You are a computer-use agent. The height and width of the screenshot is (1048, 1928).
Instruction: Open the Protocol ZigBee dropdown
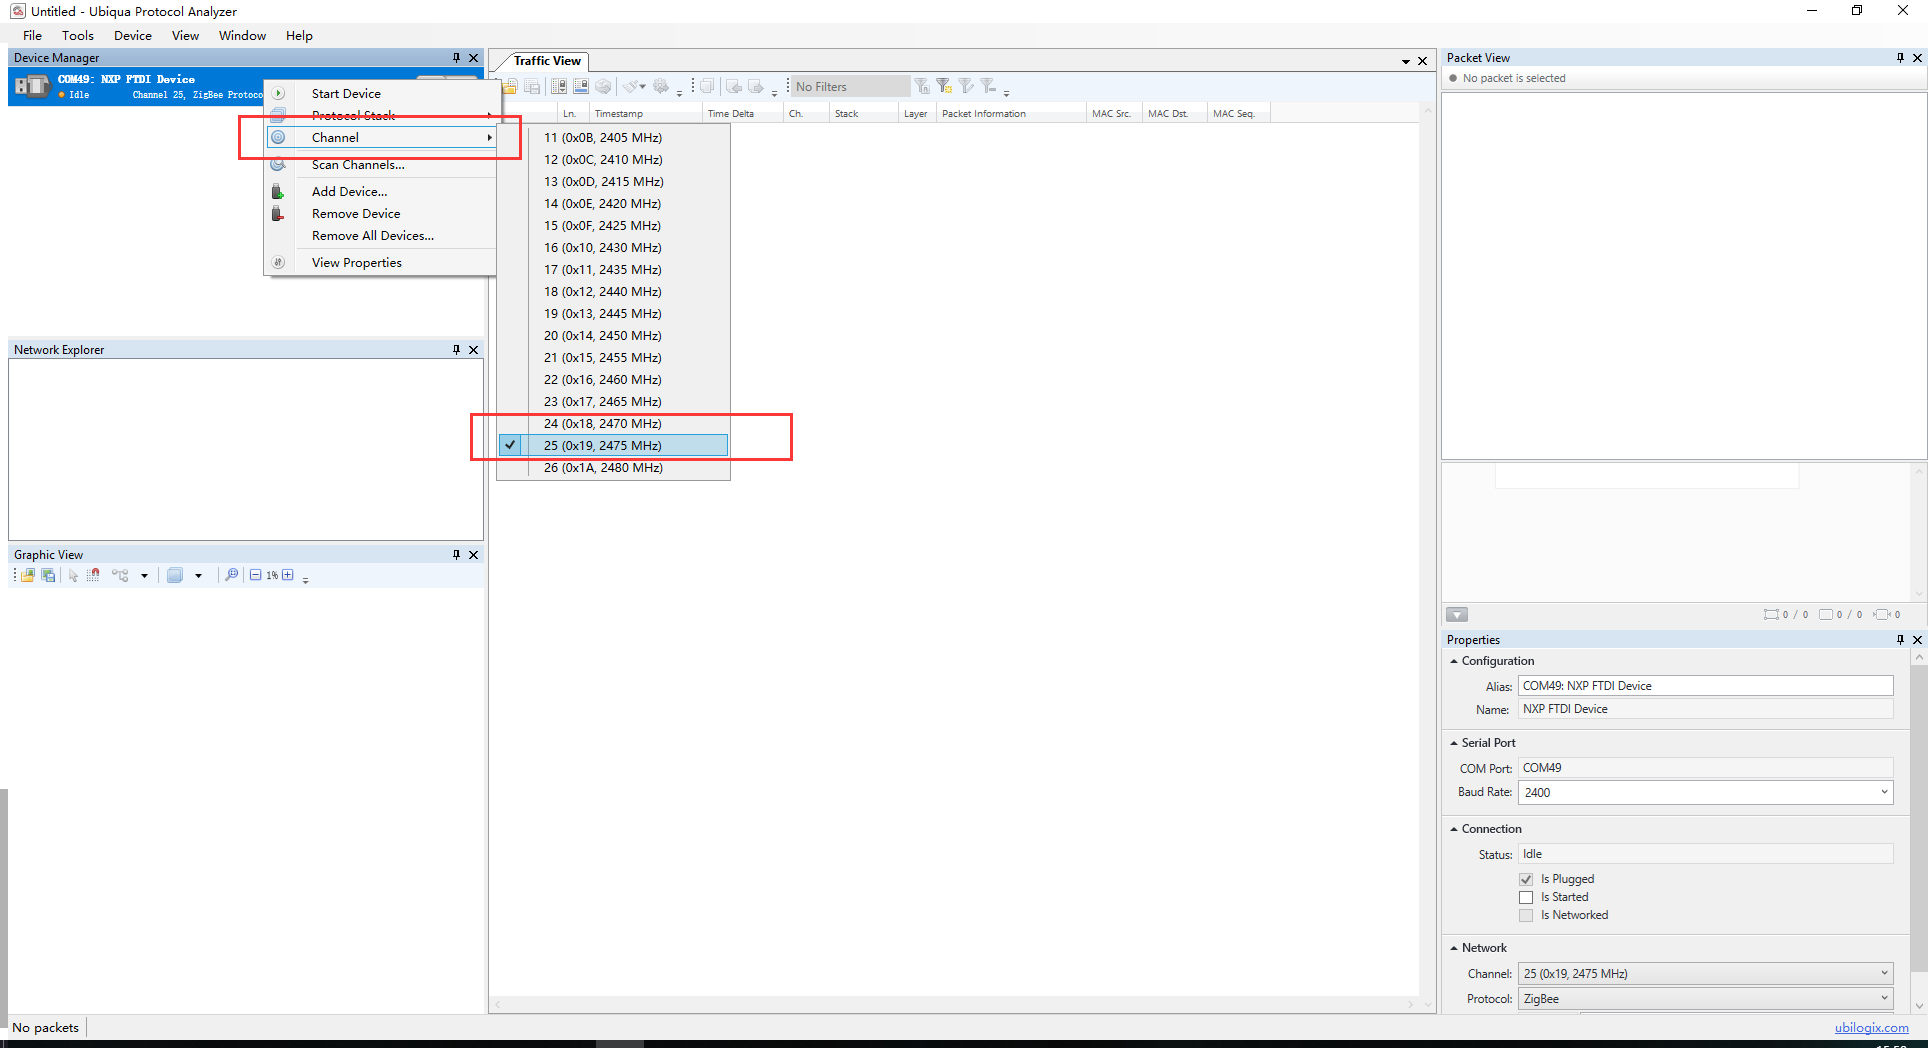click(1884, 998)
